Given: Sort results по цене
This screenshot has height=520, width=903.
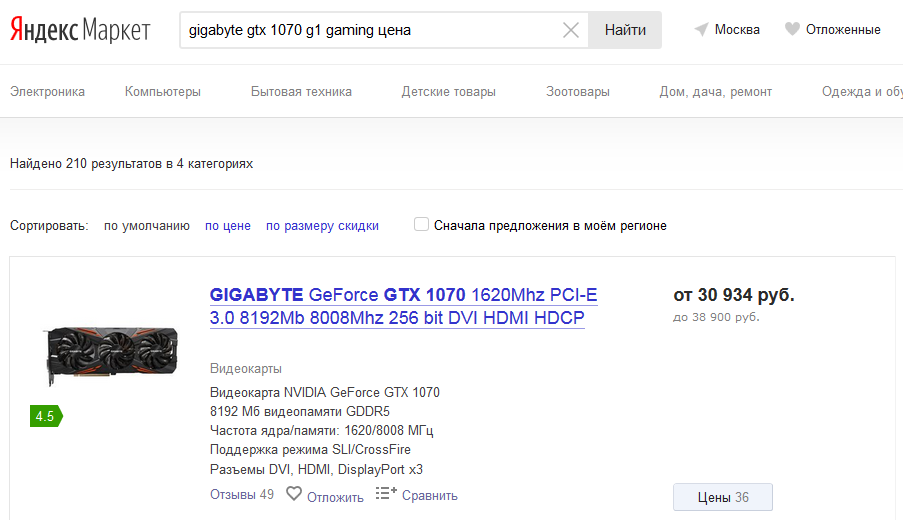Looking at the screenshot, I should point(228,226).
